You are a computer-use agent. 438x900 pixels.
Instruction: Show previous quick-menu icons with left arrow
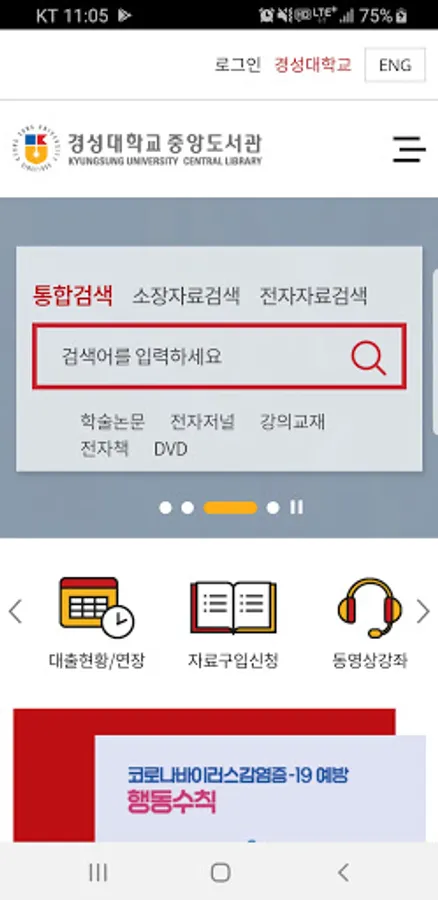[15, 611]
